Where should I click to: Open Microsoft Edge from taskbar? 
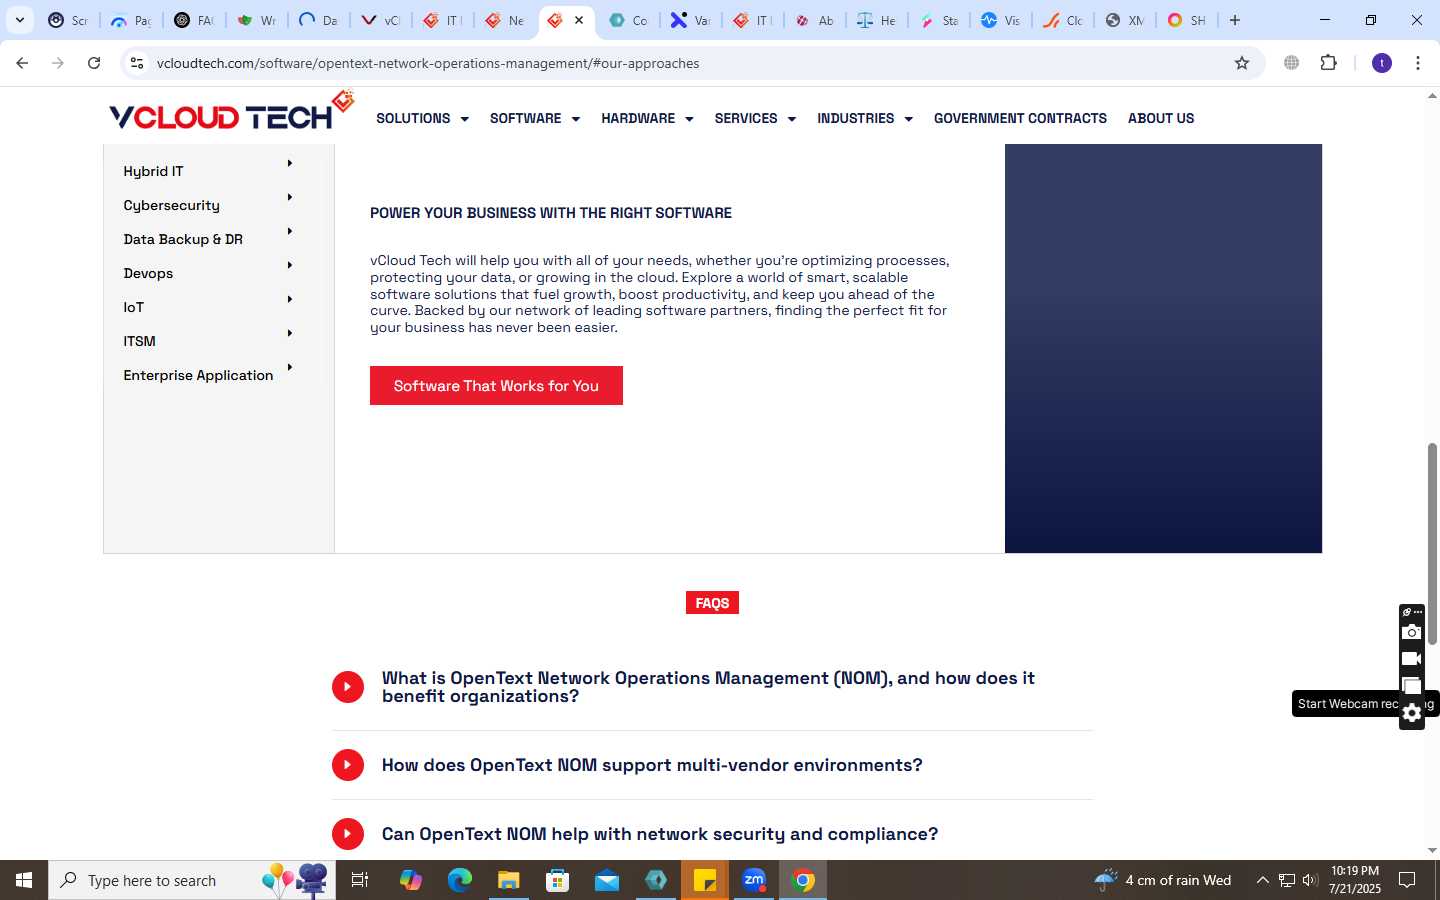coord(459,880)
